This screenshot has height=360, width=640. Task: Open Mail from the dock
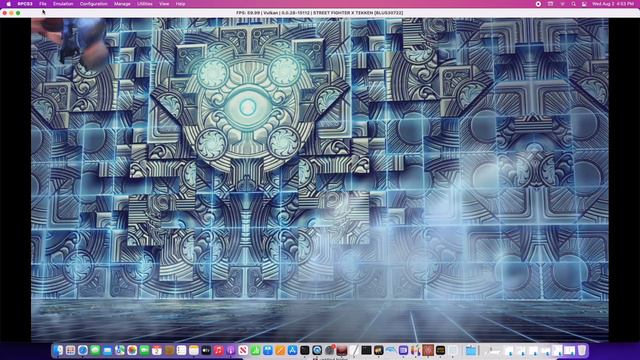107,350
